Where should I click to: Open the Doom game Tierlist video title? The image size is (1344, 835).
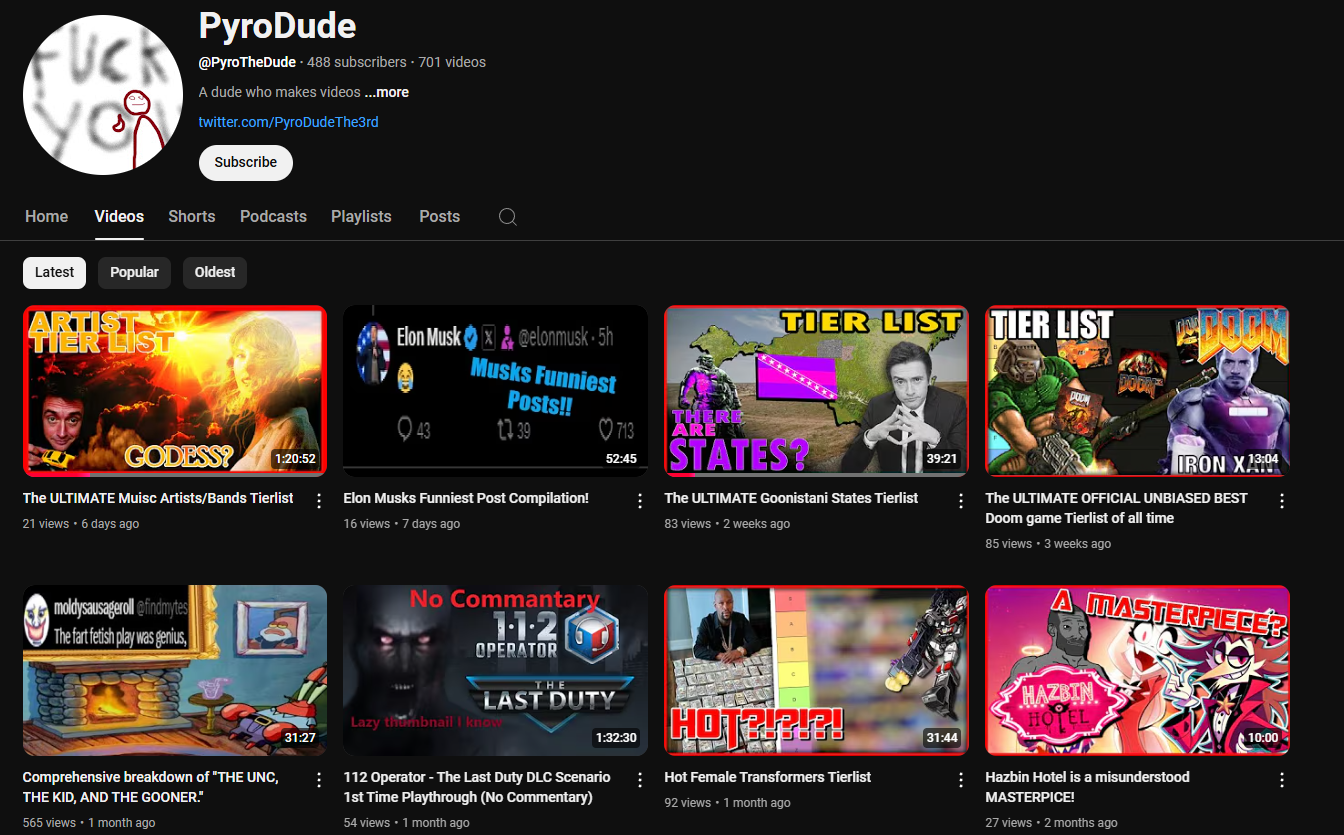(x=1117, y=508)
